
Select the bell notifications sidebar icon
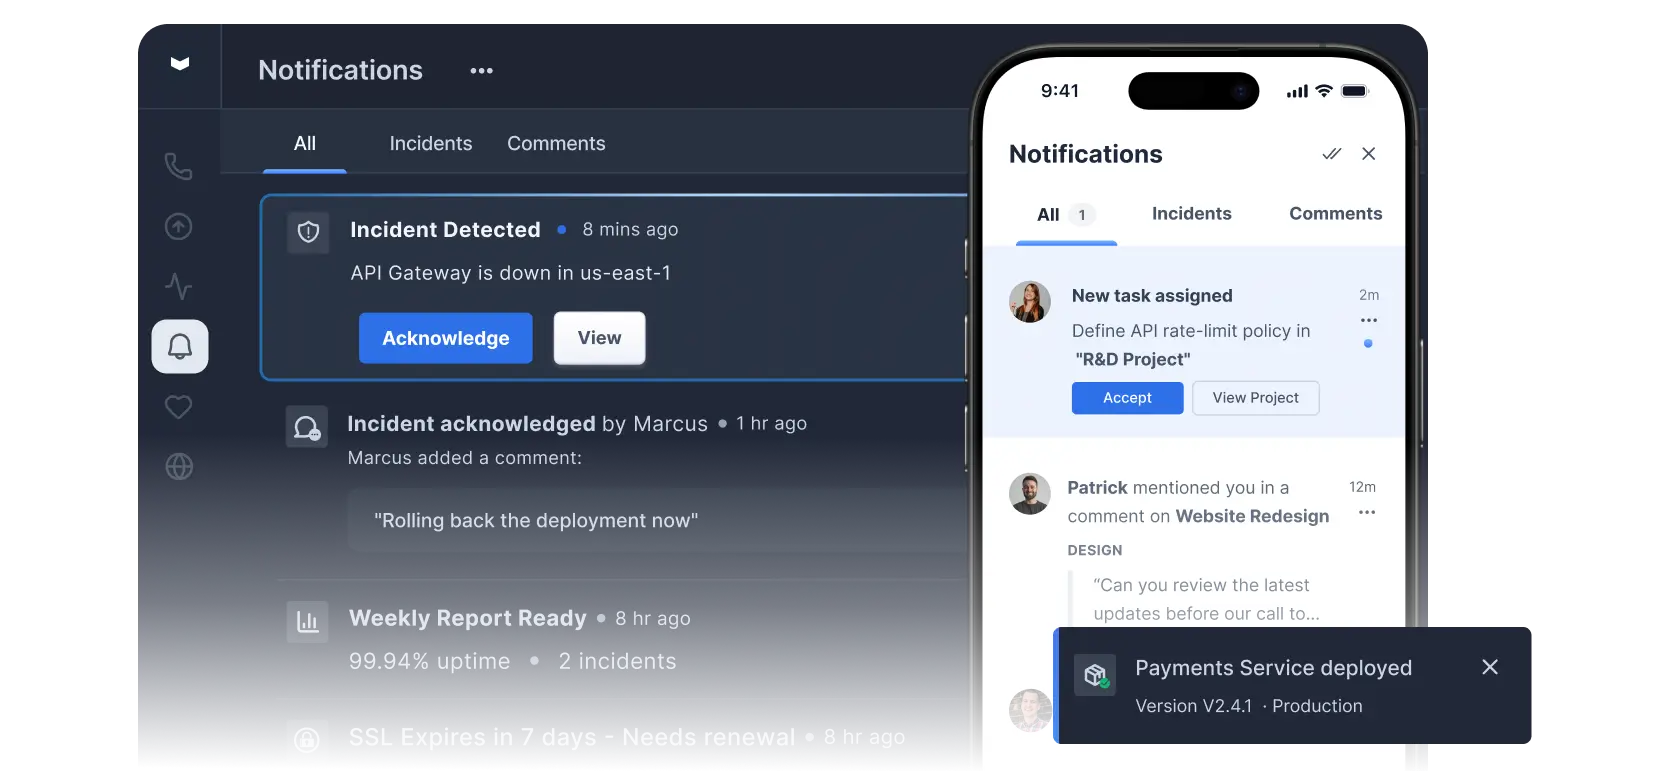coord(180,347)
